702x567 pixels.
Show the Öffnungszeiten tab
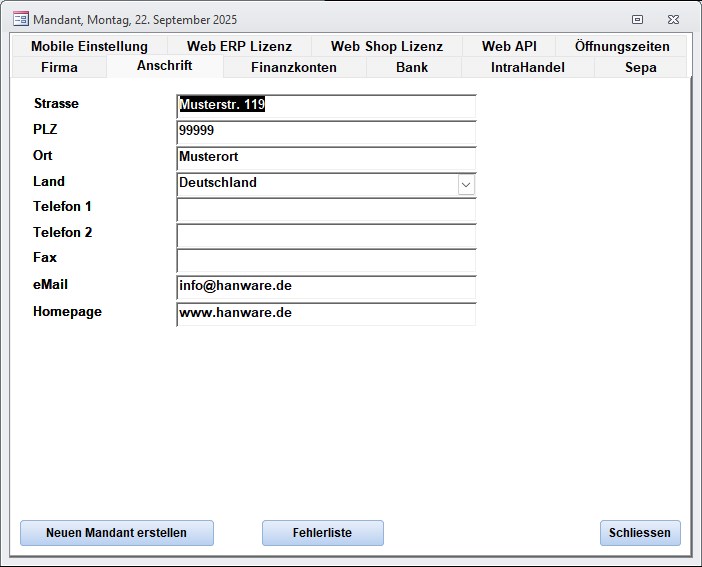[622, 46]
